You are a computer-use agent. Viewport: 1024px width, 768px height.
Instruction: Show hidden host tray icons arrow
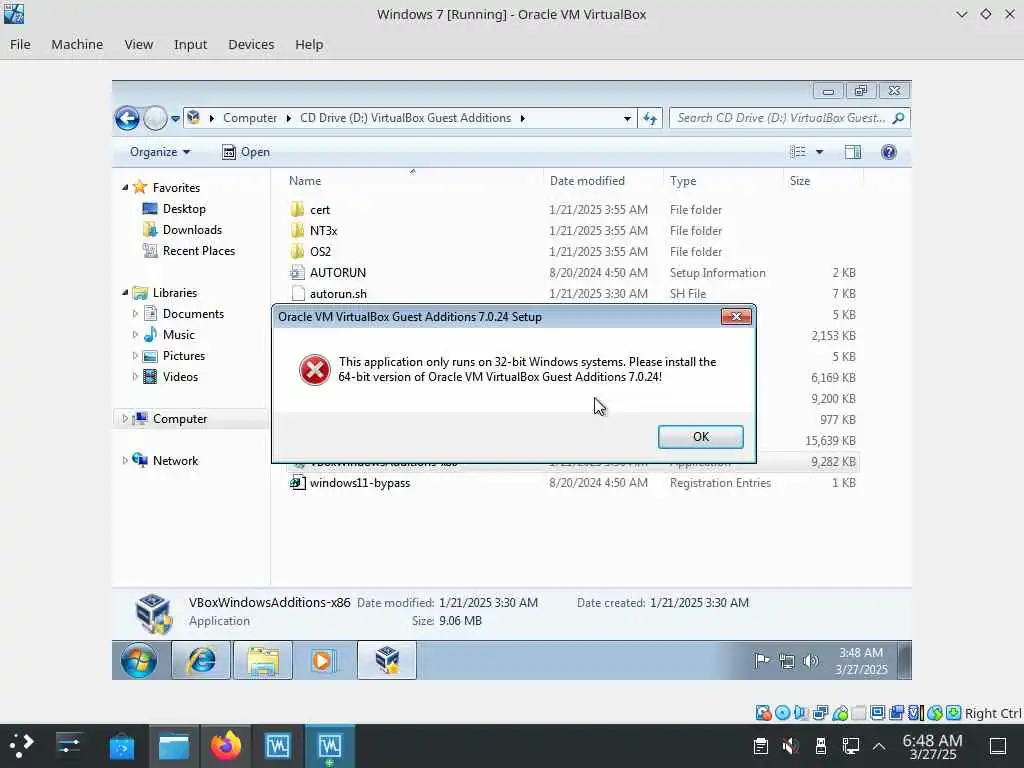click(879, 746)
